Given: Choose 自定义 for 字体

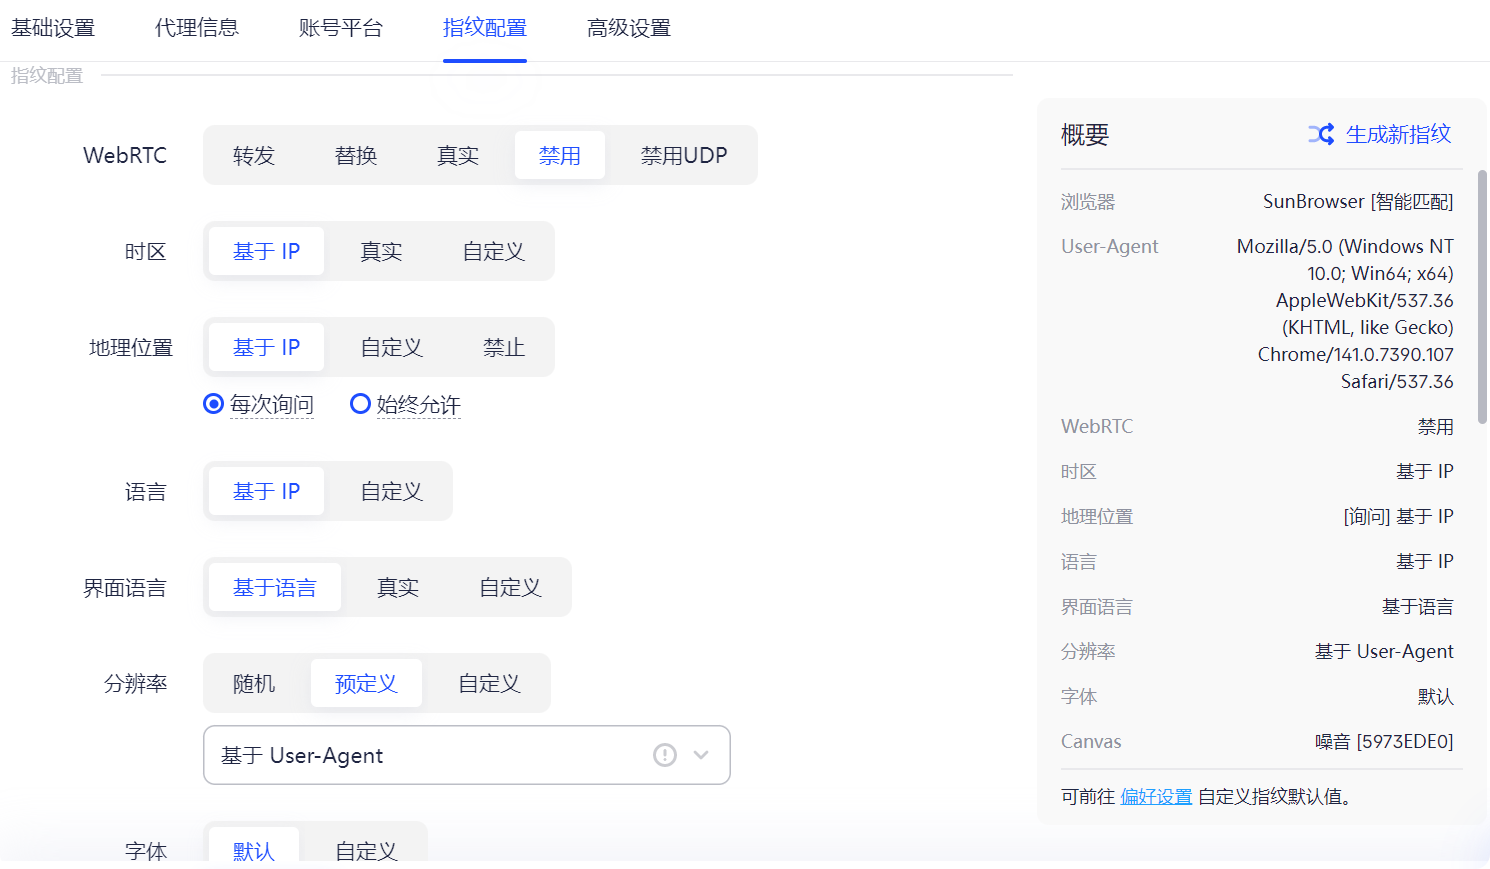Looking at the screenshot, I should pos(367,851).
